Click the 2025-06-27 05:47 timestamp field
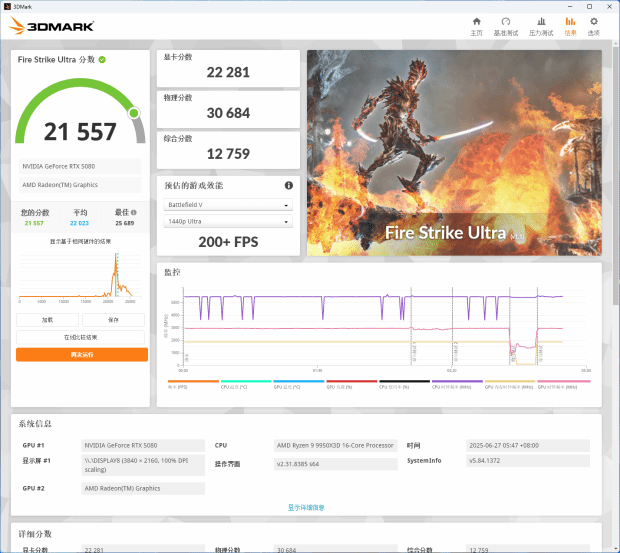The height and width of the screenshot is (553, 620). click(528, 445)
